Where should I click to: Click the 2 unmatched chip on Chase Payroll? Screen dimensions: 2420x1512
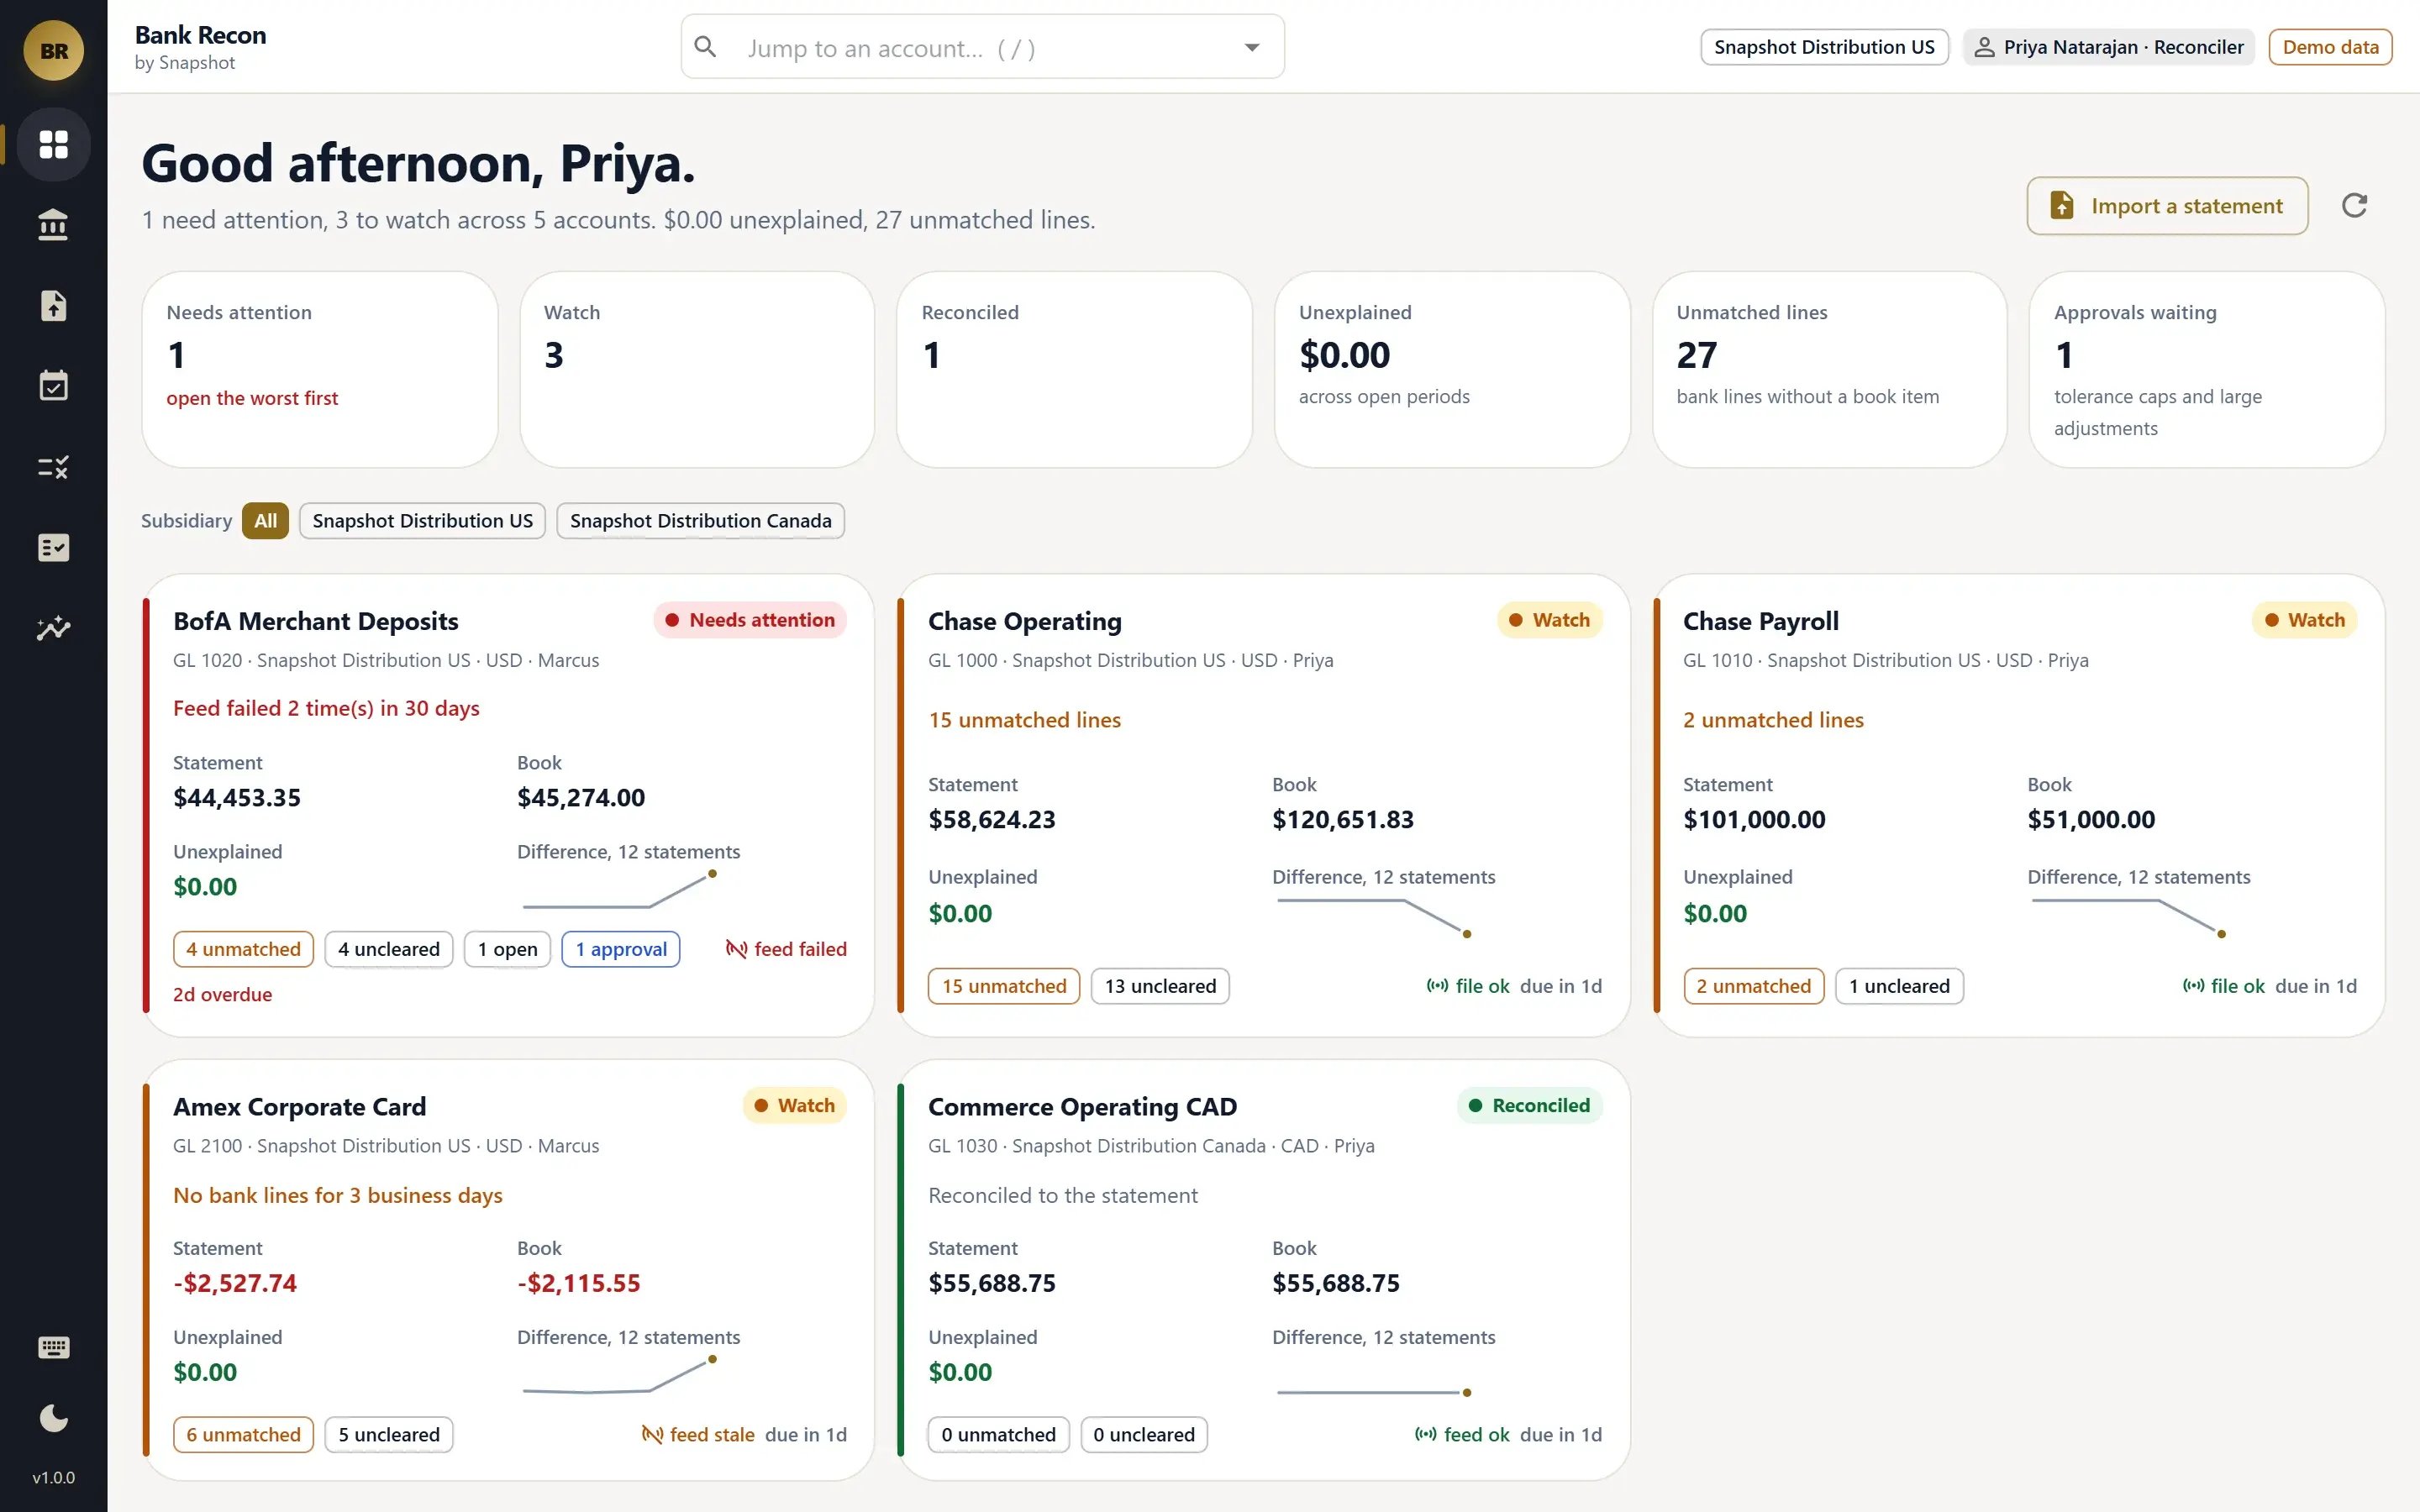tap(1753, 986)
